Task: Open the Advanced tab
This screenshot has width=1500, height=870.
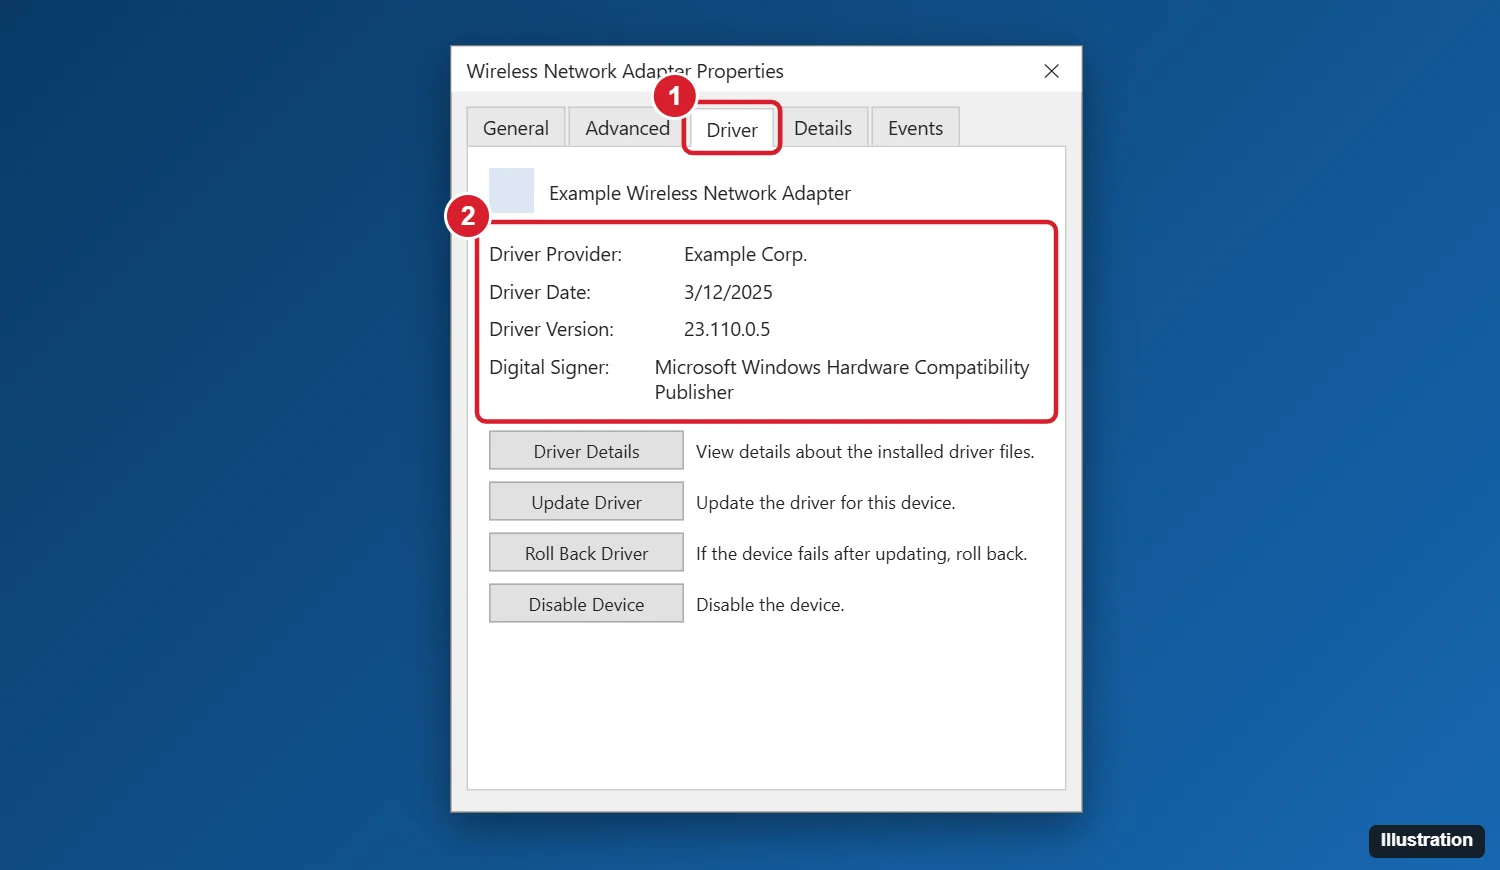Action: (x=627, y=128)
